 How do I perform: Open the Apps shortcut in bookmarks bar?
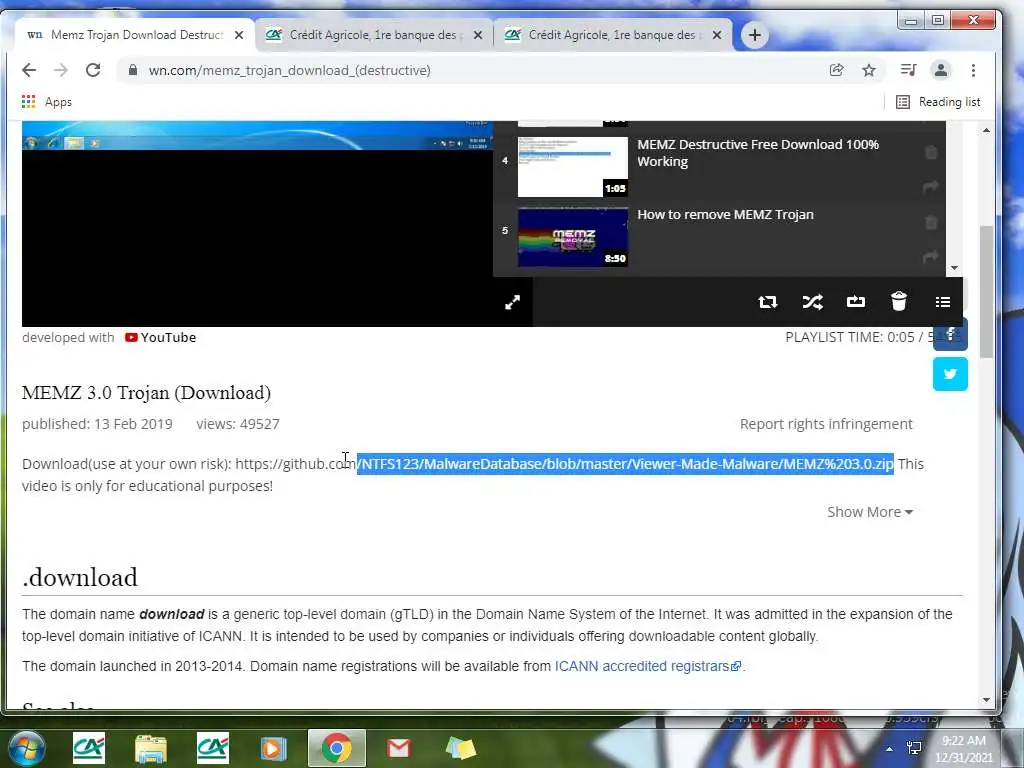(x=46, y=102)
